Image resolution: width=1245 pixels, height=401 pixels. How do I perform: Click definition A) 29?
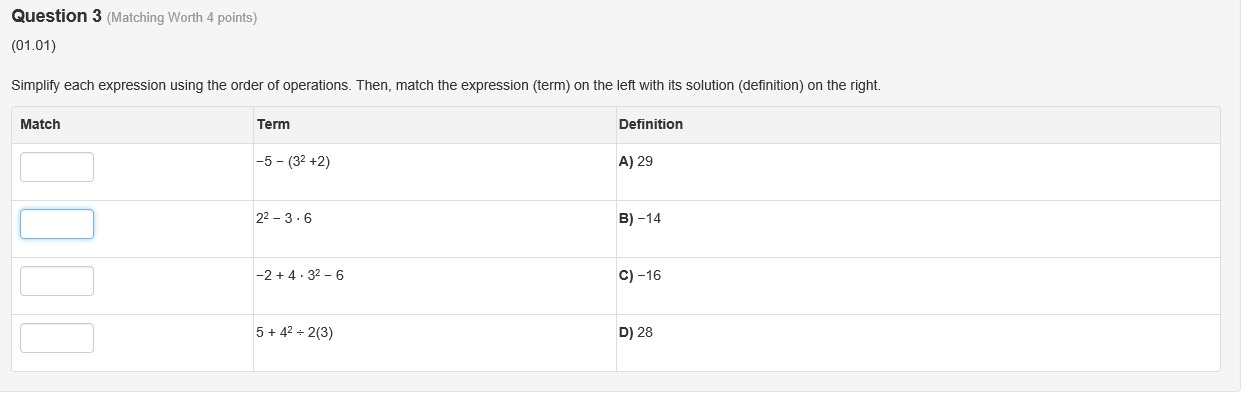pyautogui.click(x=636, y=161)
